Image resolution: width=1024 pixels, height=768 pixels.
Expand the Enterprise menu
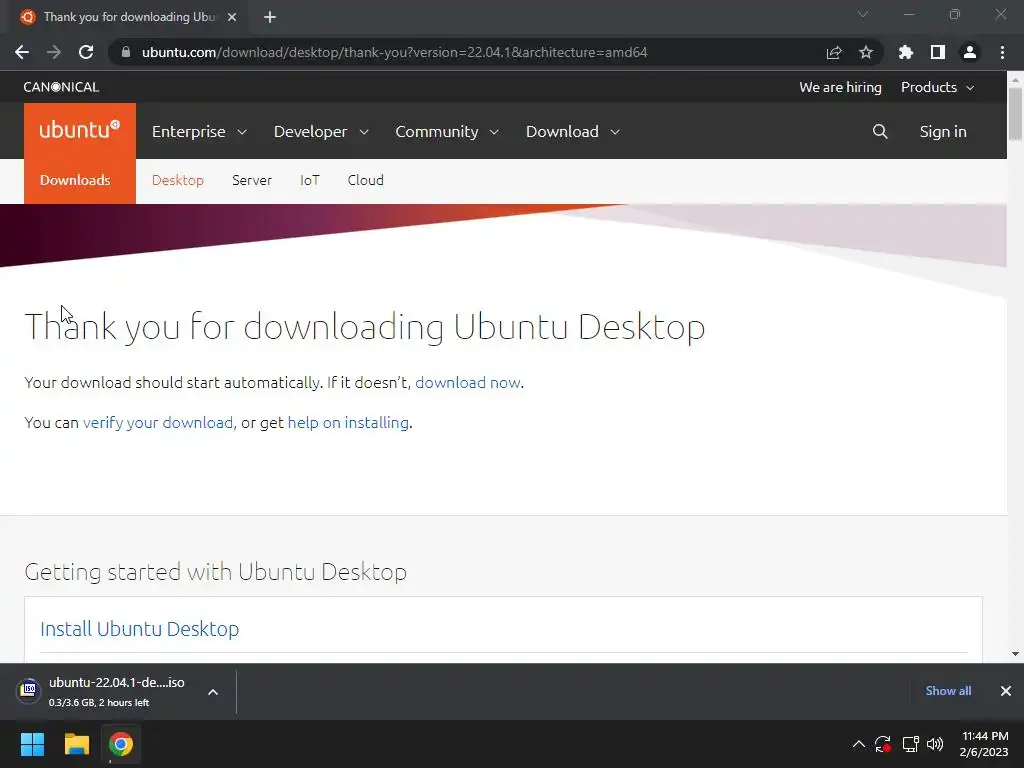point(199,131)
